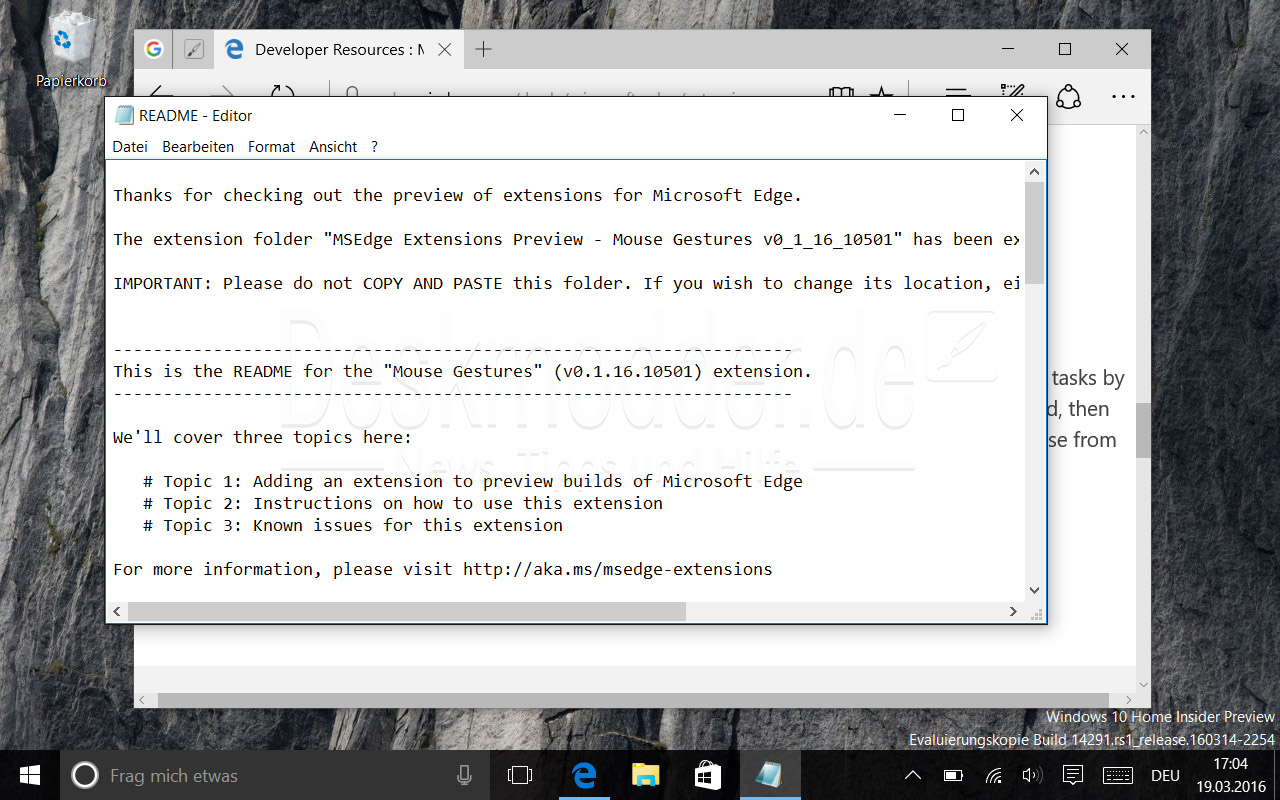Open the Bearbeiten menu
The image size is (1280, 800).
point(198,146)
